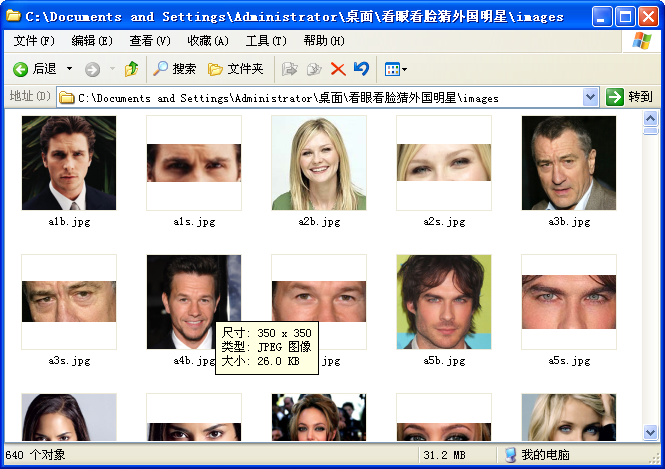Toggle the Folders (文件夹) pane button

[236, 69]
